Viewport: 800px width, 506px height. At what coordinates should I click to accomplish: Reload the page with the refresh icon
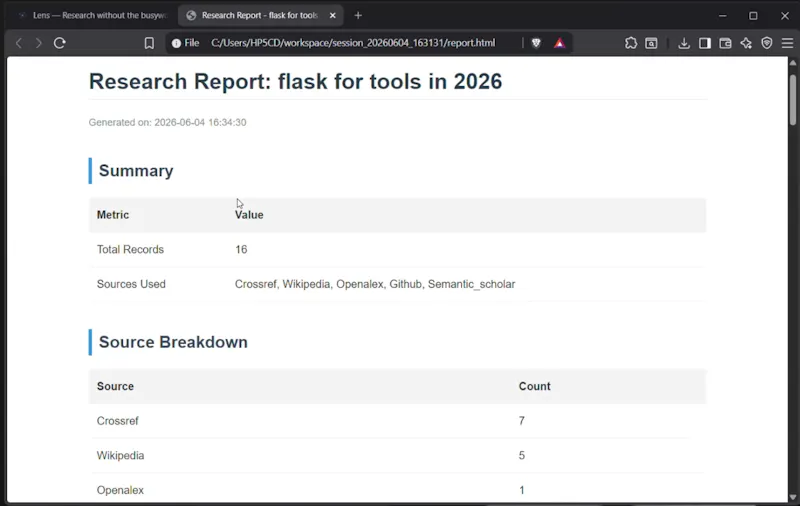(x=60, y=43)
